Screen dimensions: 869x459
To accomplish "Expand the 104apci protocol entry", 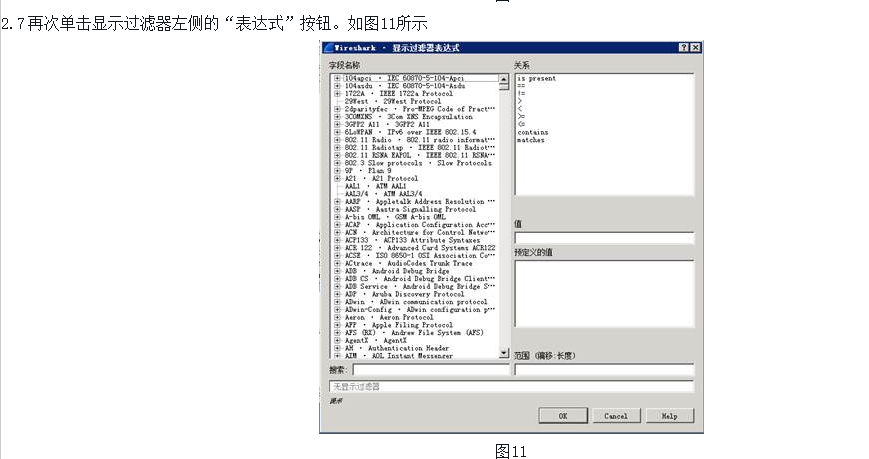I will [337, 78].
